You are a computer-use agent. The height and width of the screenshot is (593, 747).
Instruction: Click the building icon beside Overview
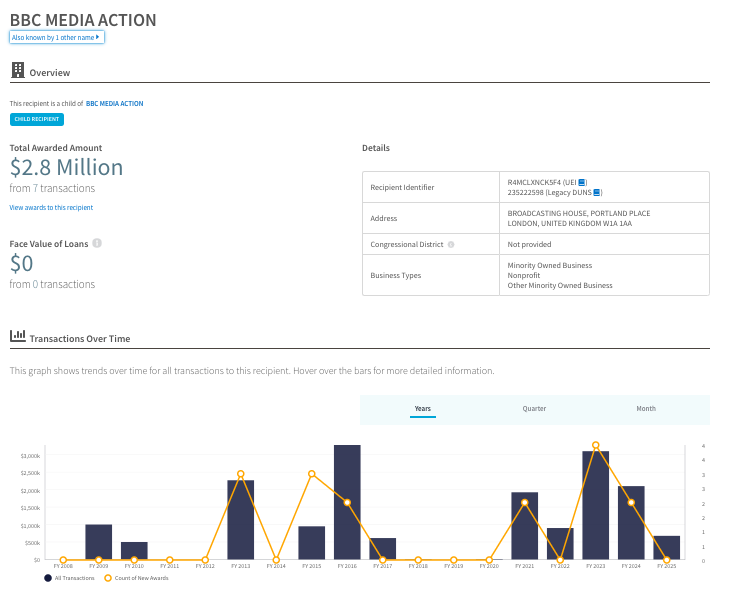point(17,70)
